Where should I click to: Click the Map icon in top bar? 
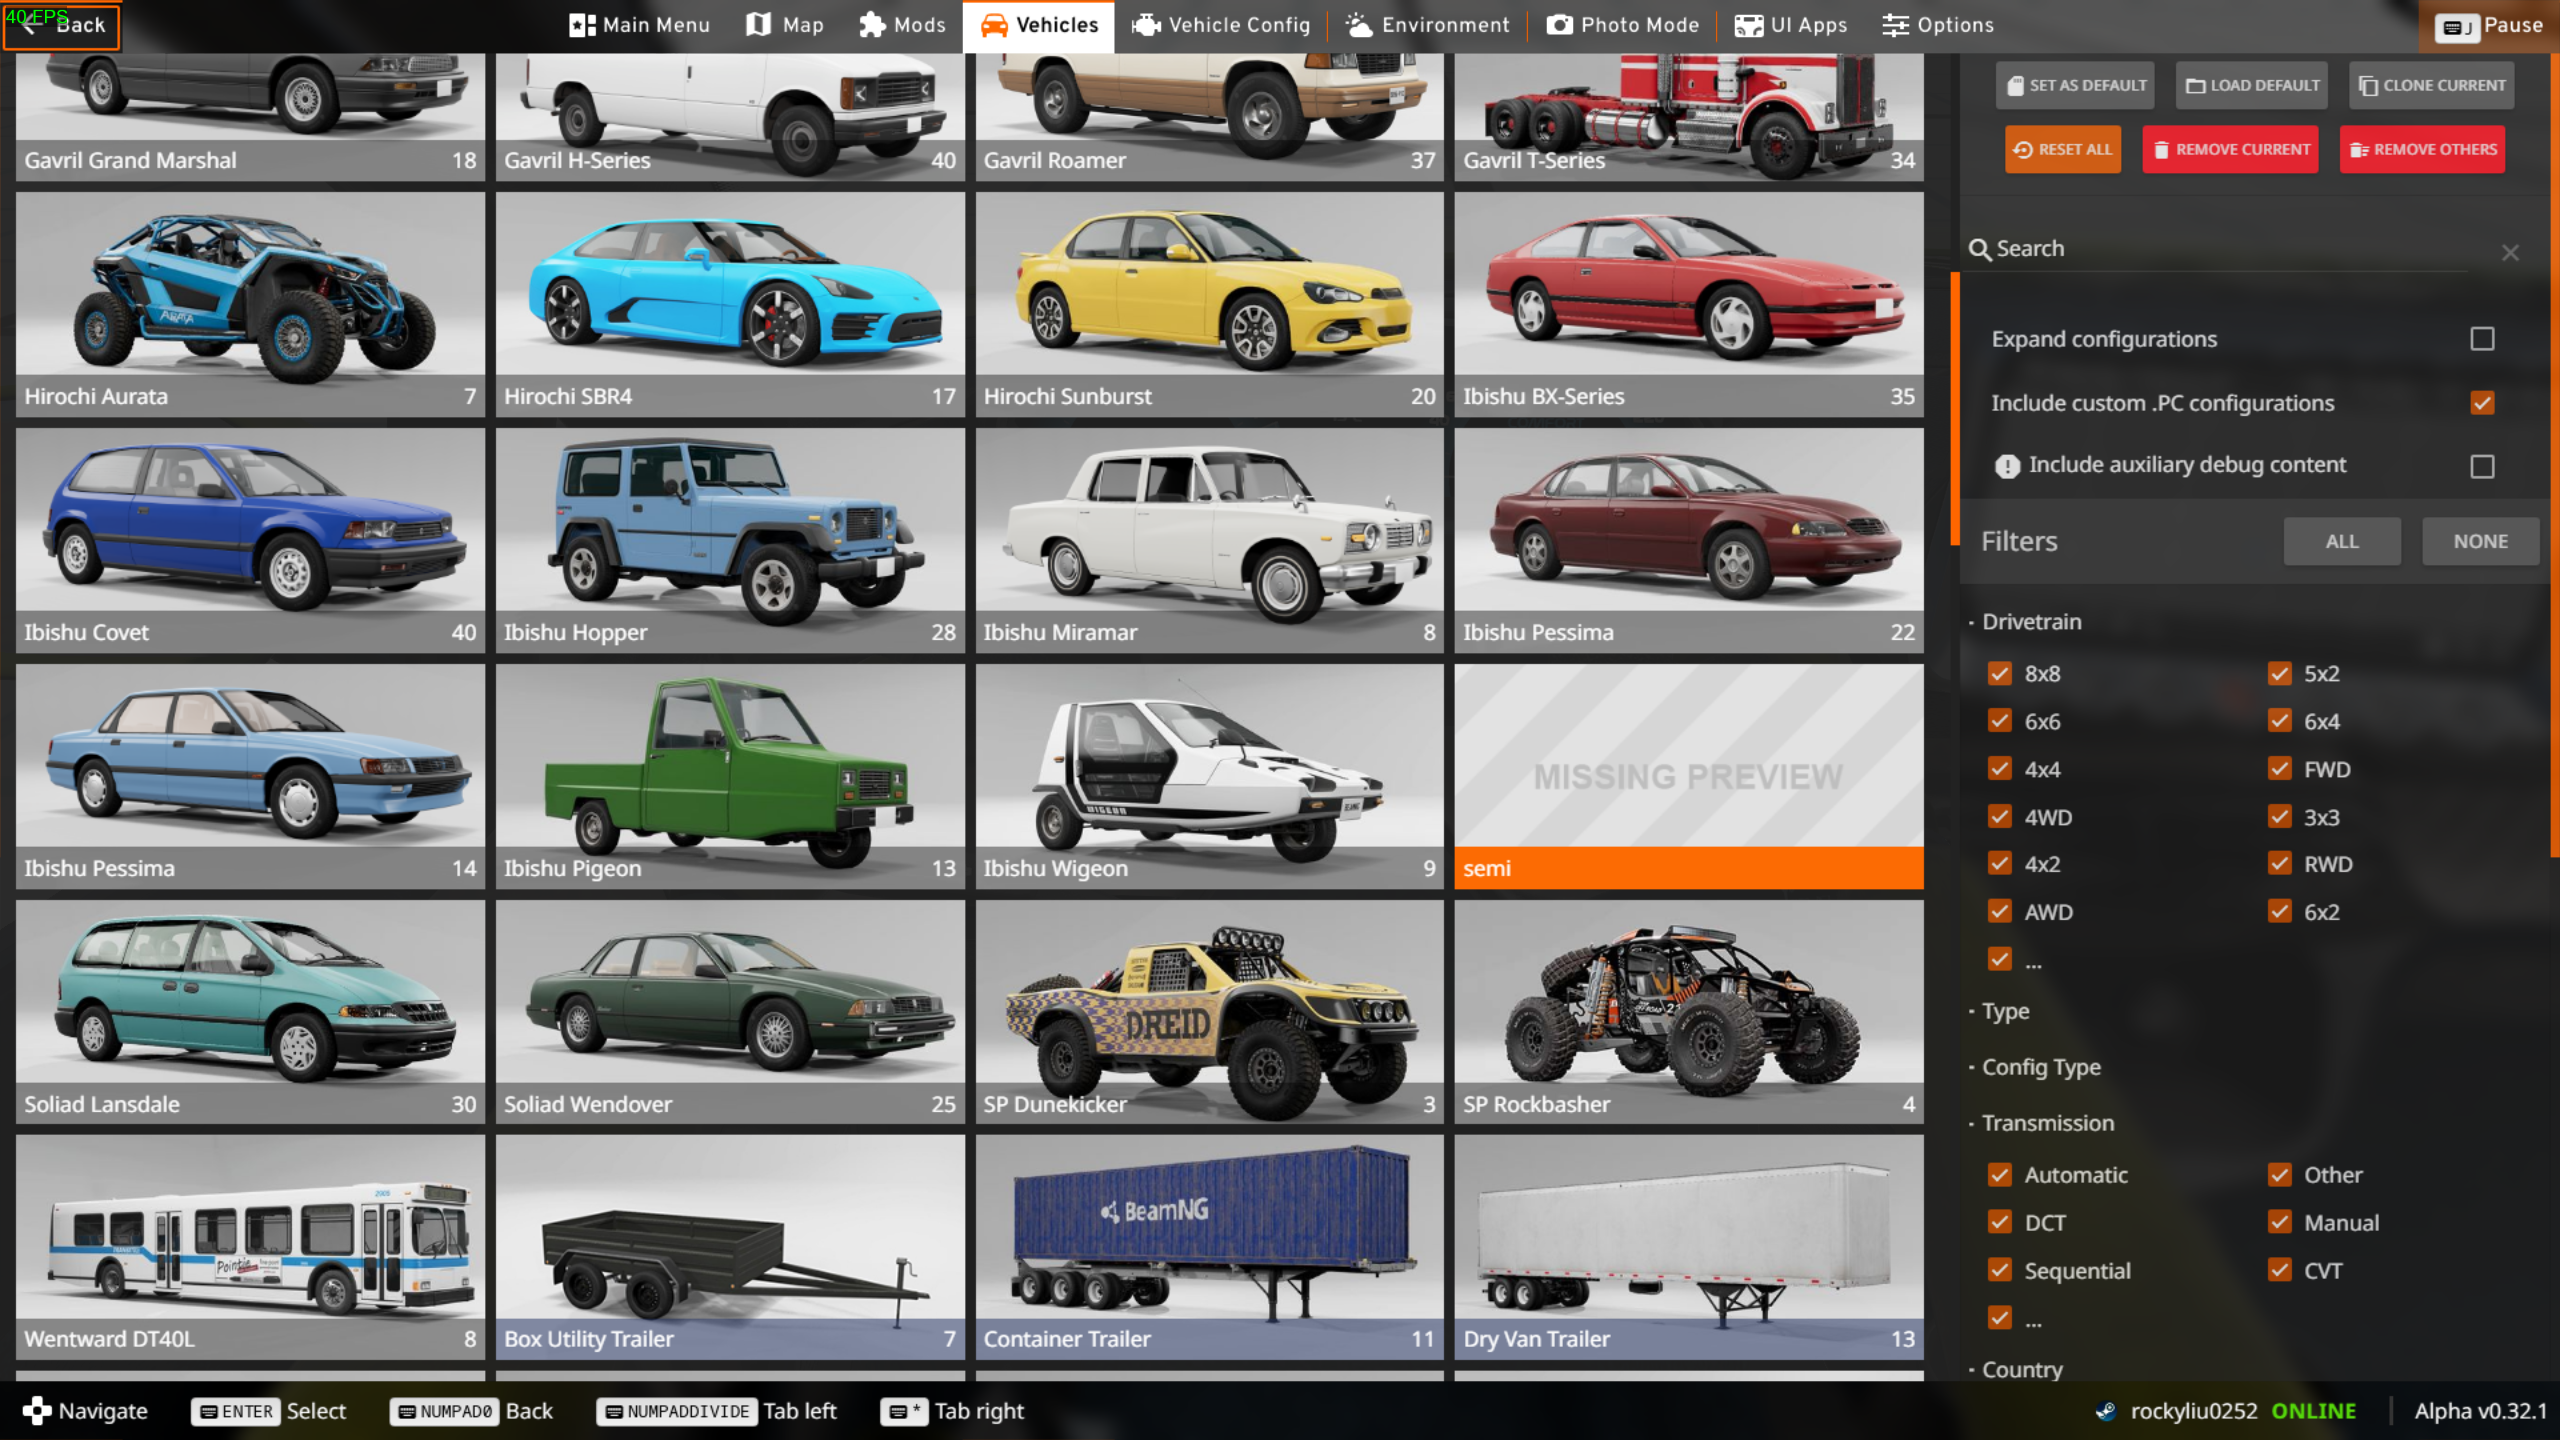point(759,25)
